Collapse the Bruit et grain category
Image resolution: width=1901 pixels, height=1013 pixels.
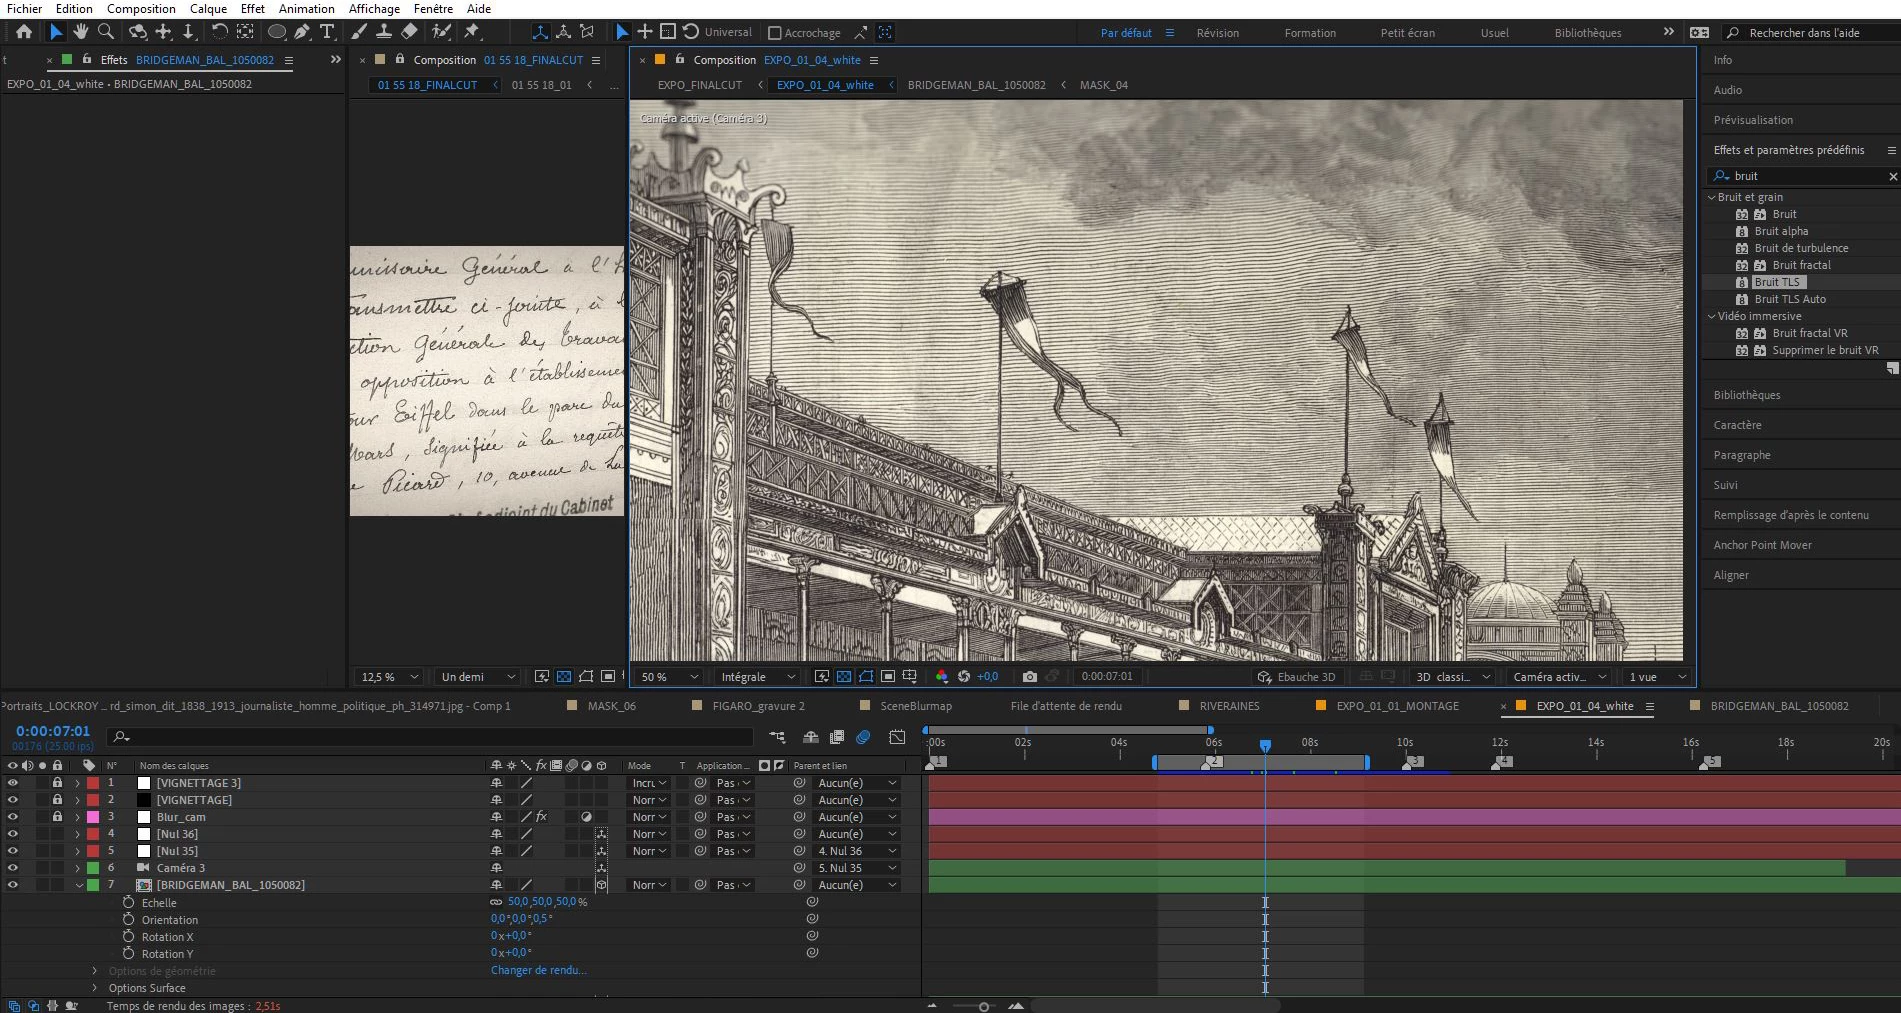pyautogui.click(x=1711, y=197)
